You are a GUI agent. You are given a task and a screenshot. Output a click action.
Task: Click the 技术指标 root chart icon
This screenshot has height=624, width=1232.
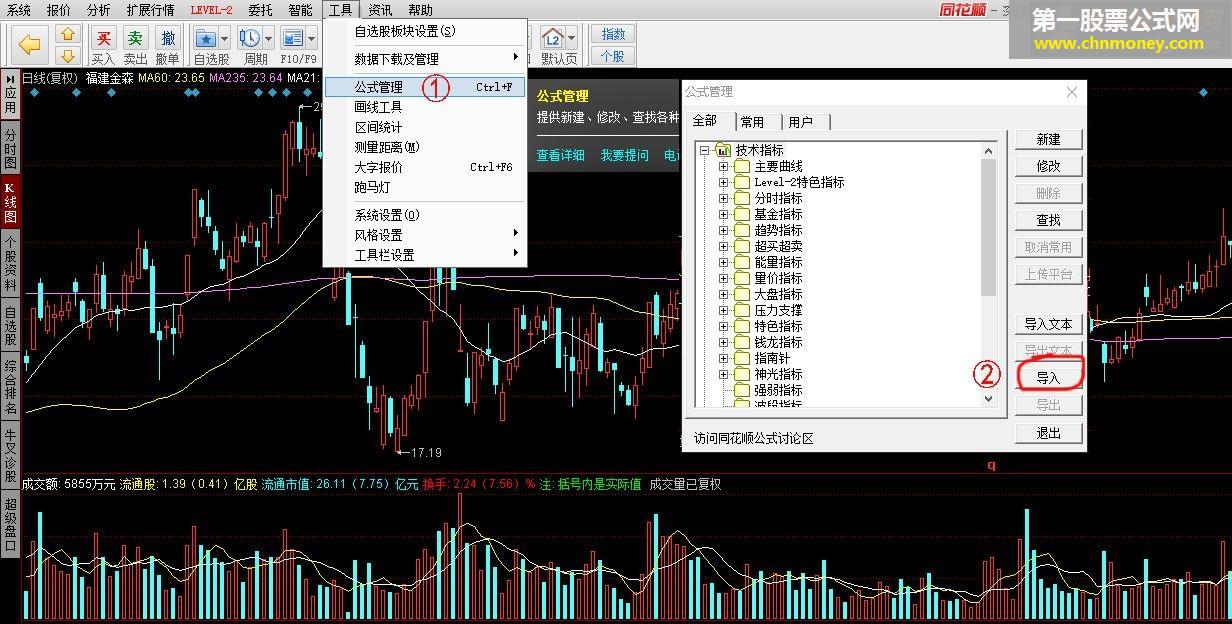(724, 150)
